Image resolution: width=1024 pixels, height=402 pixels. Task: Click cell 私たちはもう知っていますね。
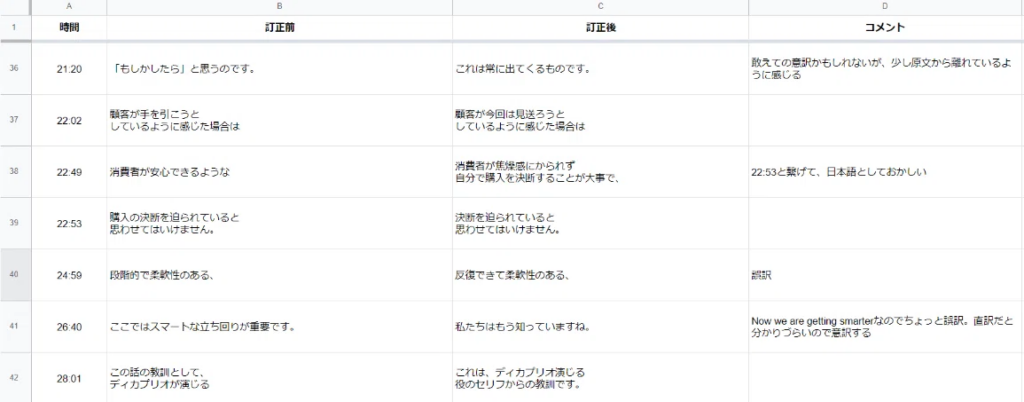click(x=600, y=326)
